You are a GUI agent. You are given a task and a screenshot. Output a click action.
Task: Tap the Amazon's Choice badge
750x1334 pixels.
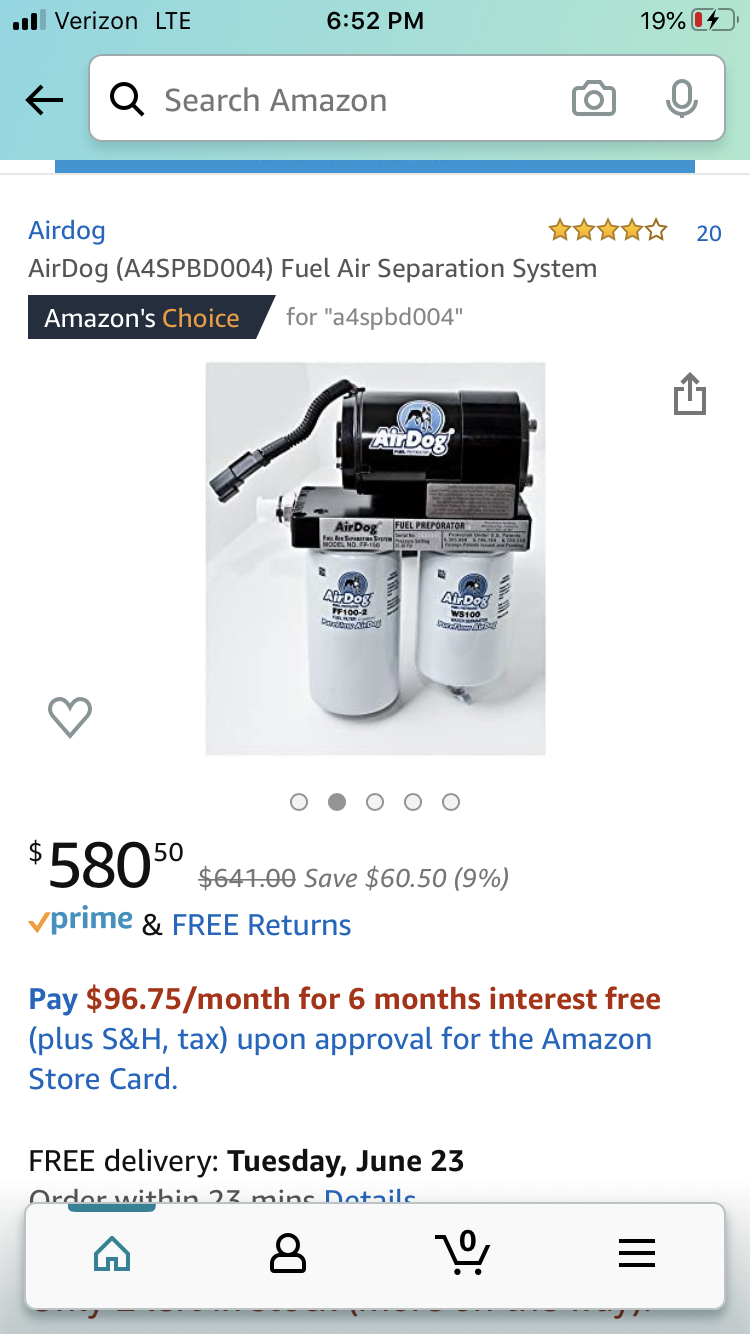tap(150, 318)
